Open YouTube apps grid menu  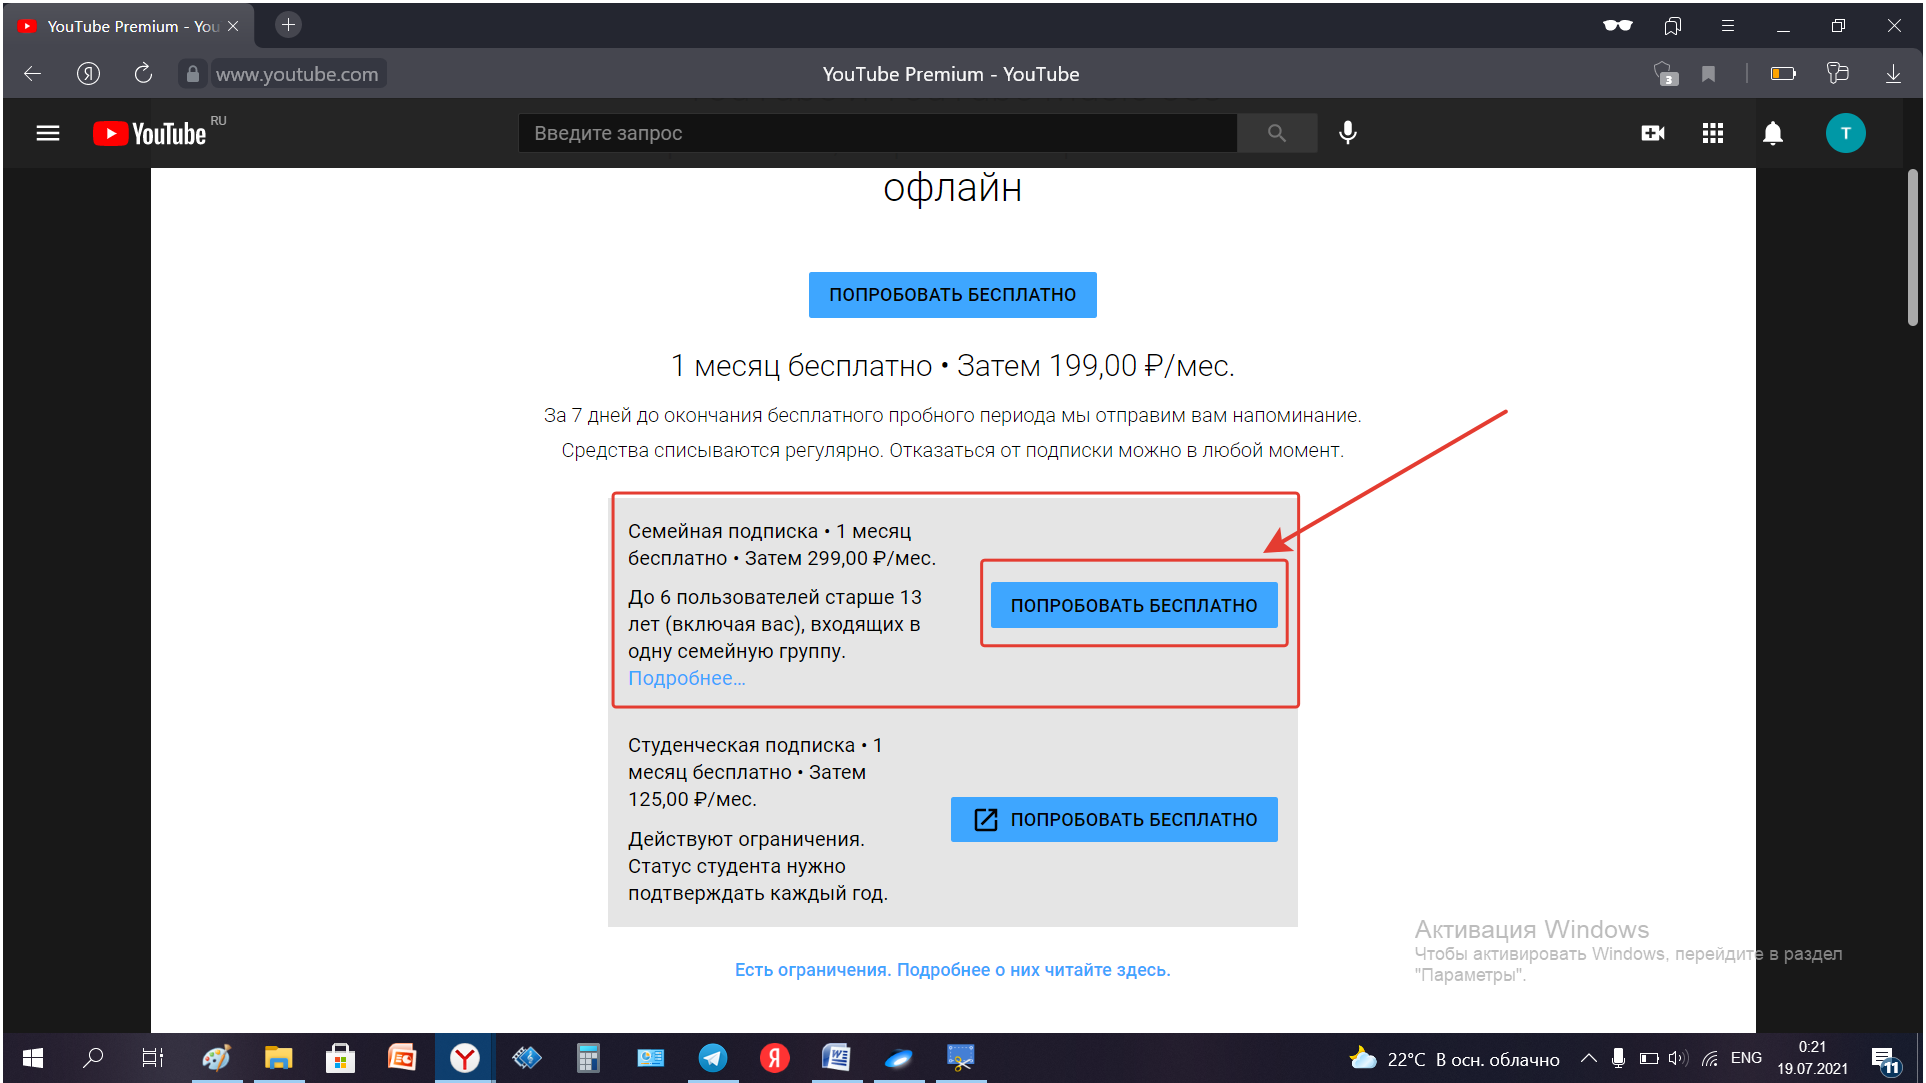coord(1712,133)
